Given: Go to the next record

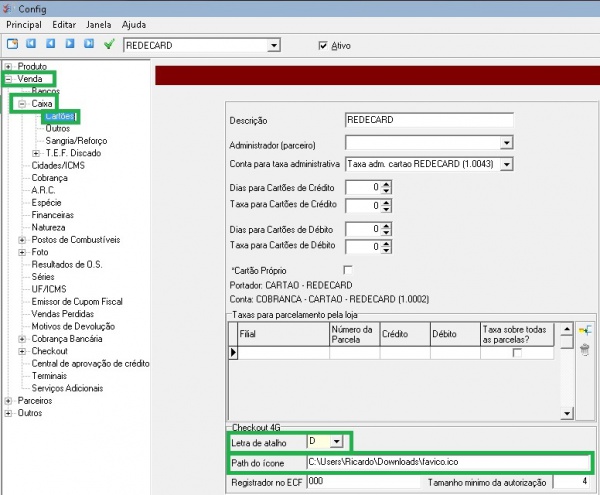Looking at the screenshot, I should coord(70,45).
